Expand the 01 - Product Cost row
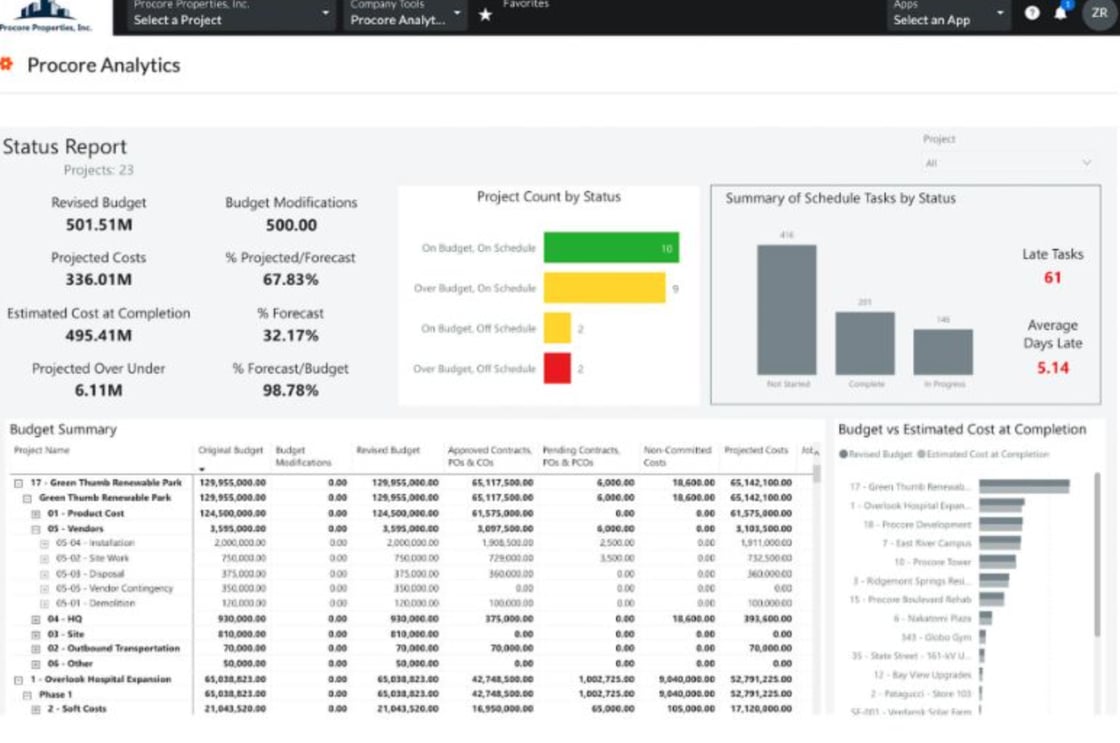The width and height of the screenshot is (1120, 743). pyautogui.click(x=36, y=514)
